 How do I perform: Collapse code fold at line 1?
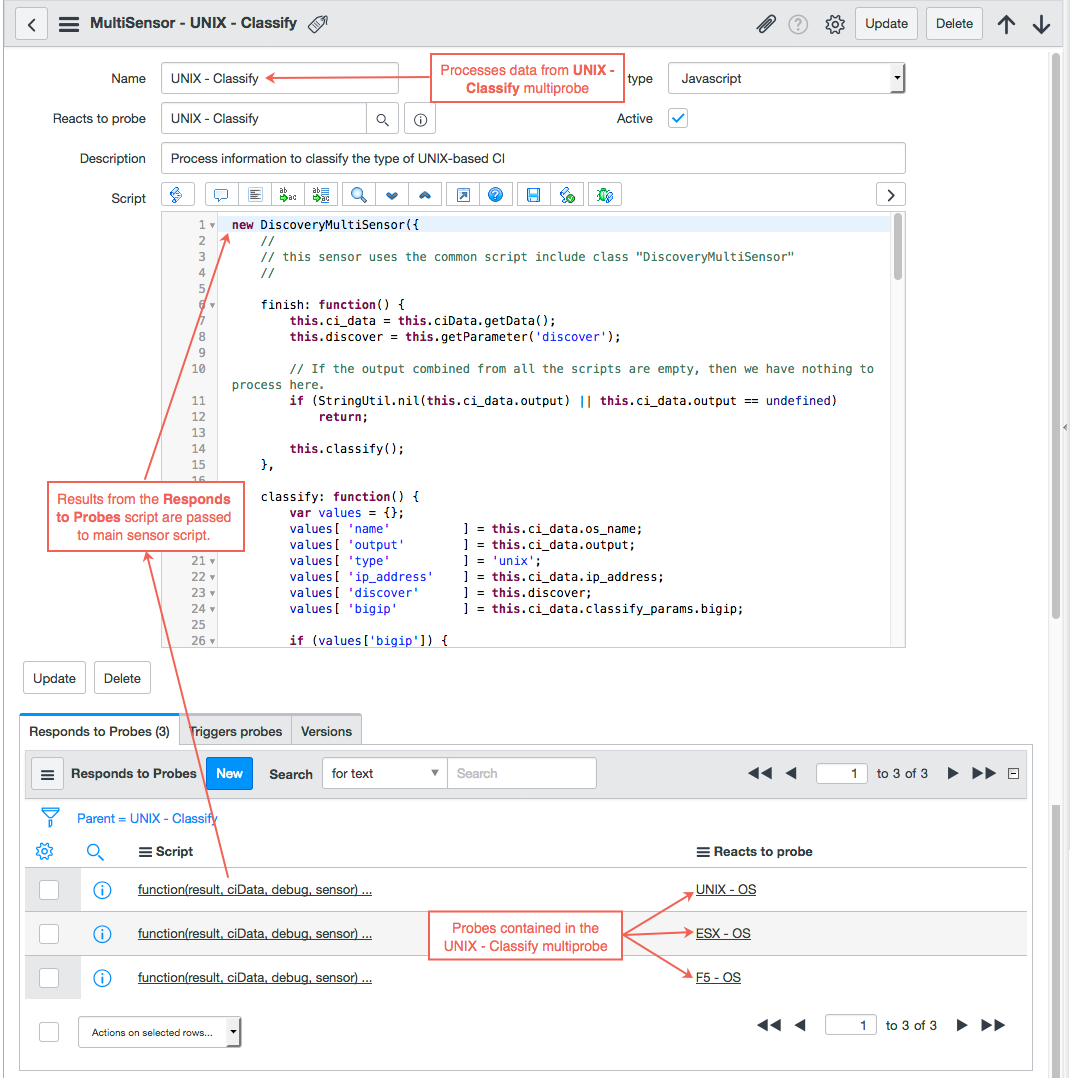tap(213, 225)
